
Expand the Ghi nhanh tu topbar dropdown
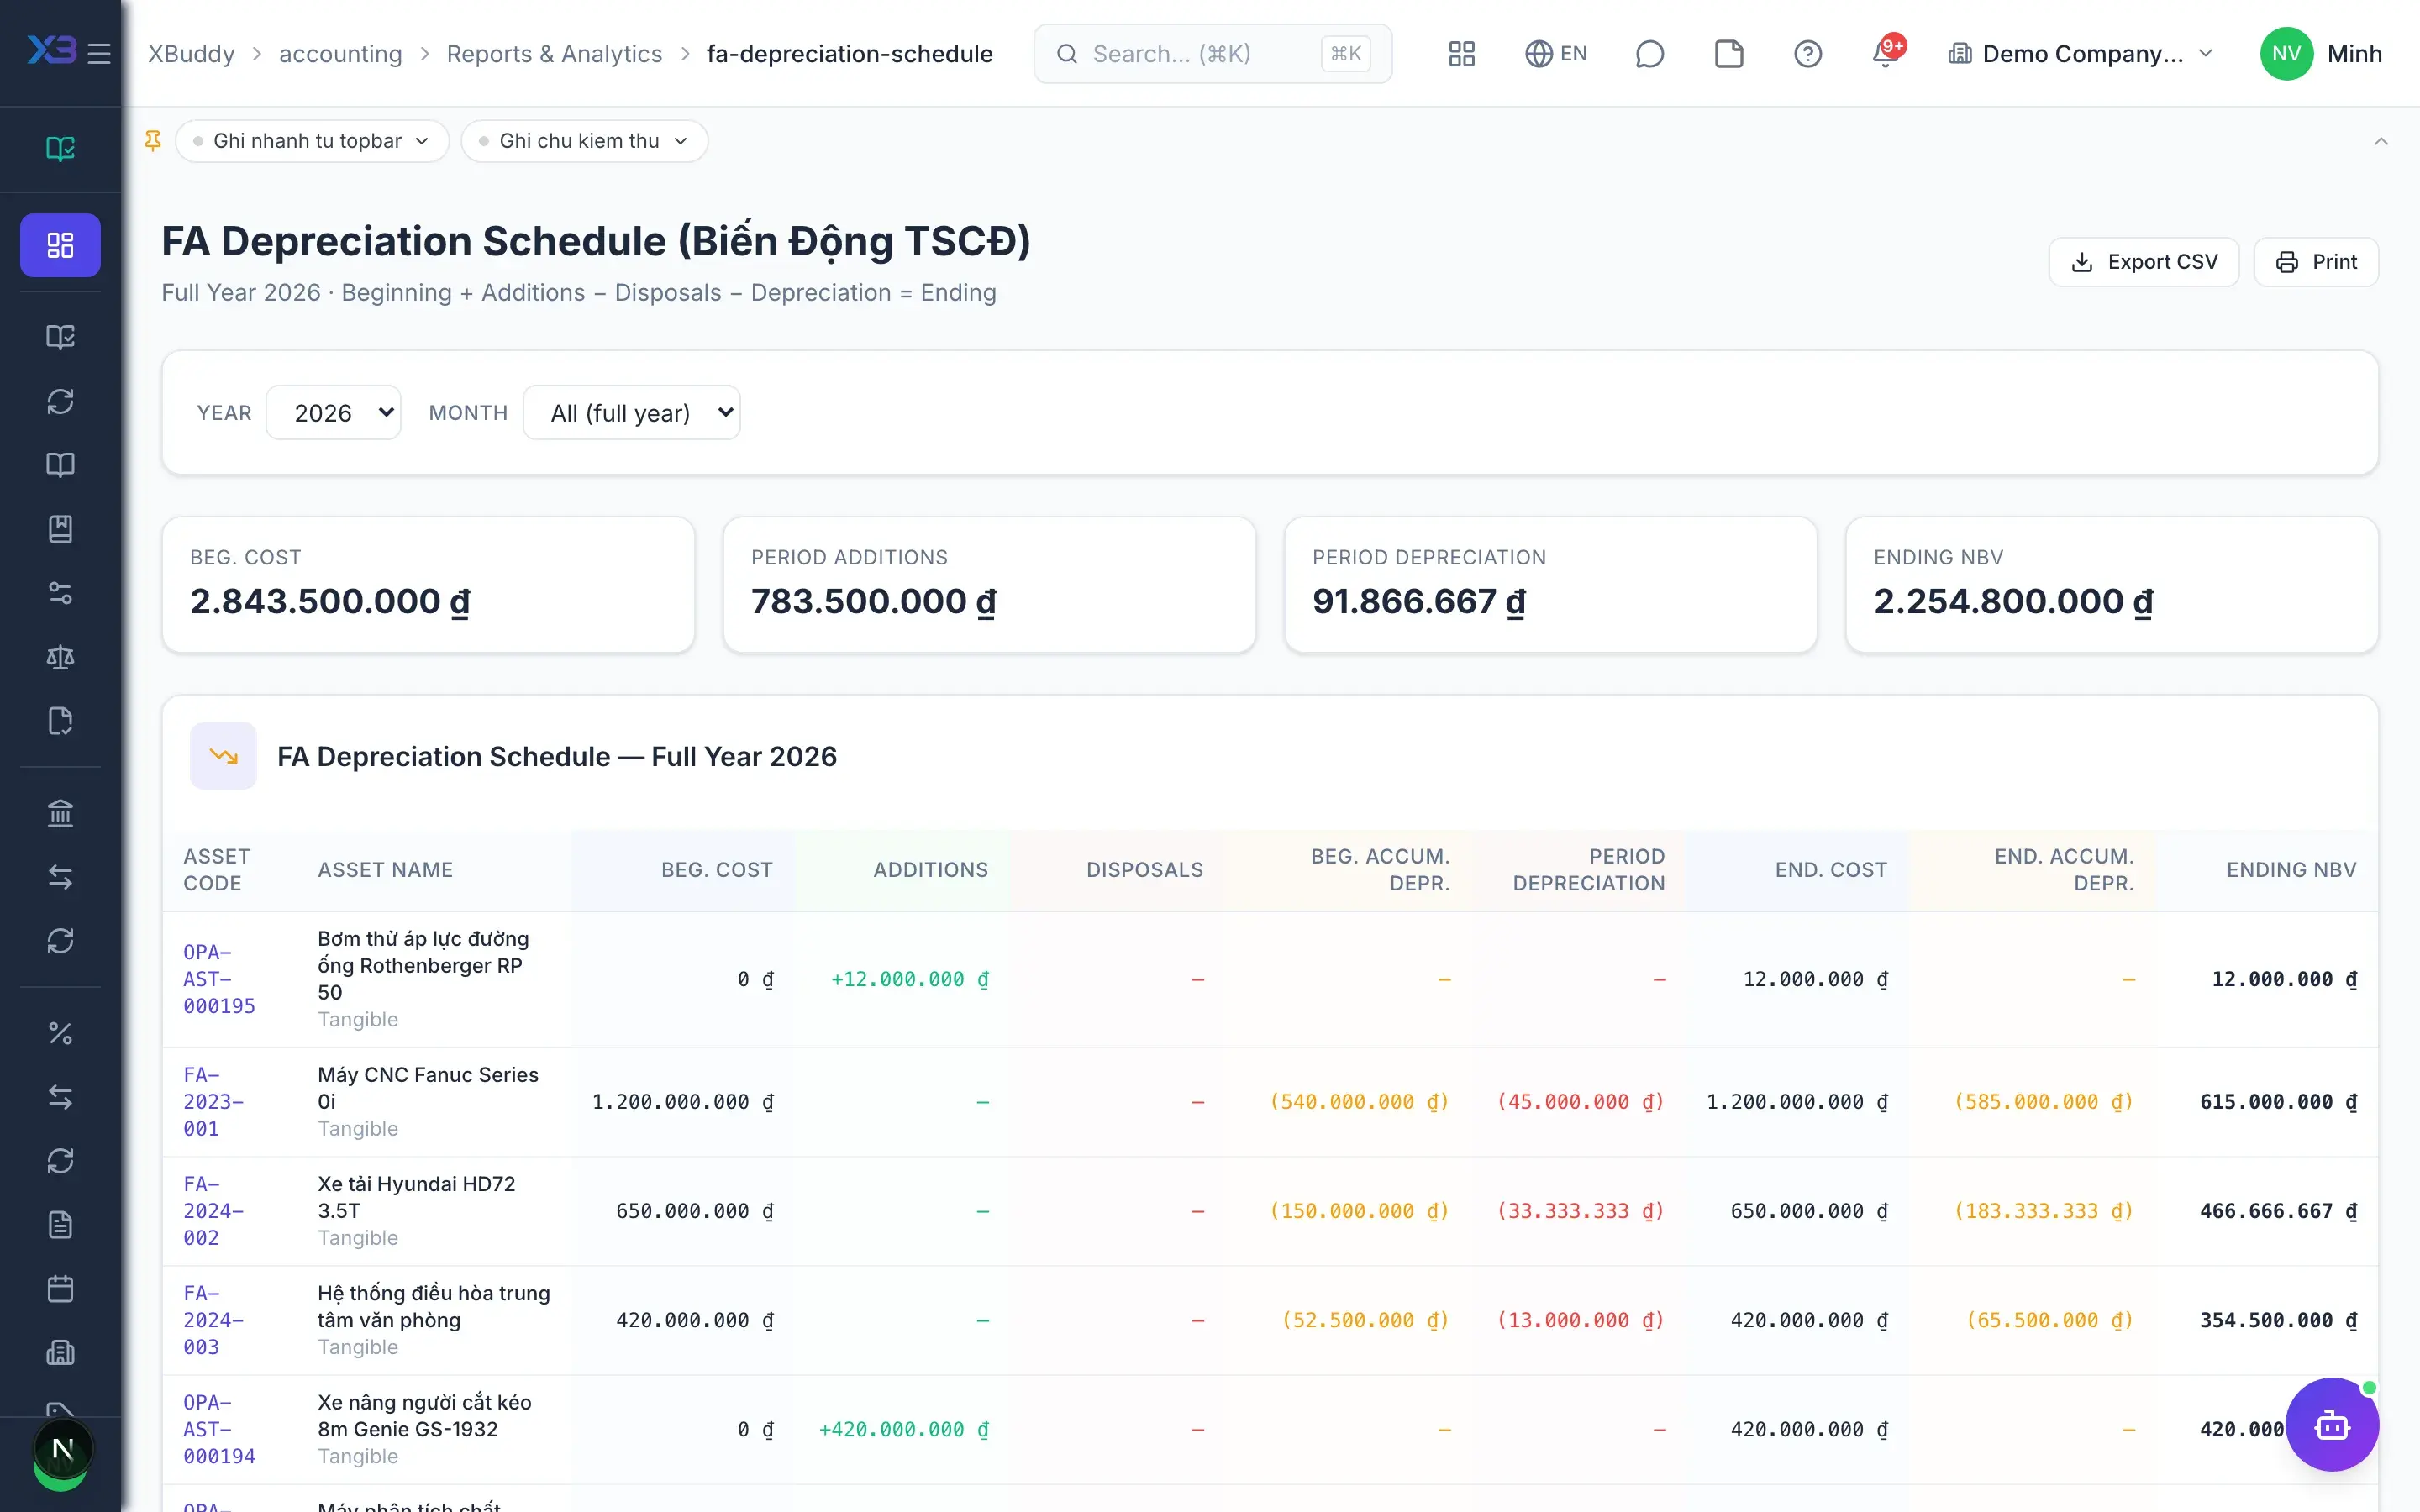click(312, 141)
